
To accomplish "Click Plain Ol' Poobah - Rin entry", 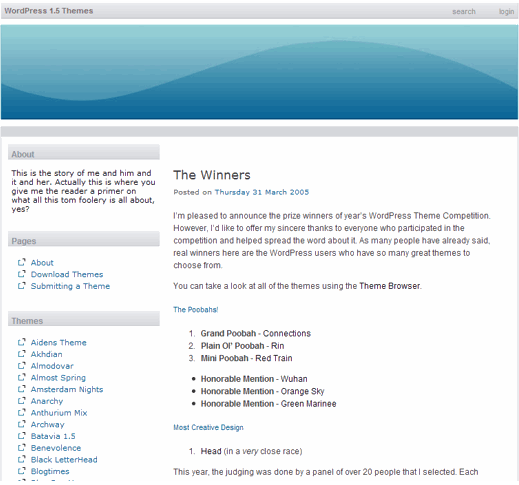I will pos(242,346).
